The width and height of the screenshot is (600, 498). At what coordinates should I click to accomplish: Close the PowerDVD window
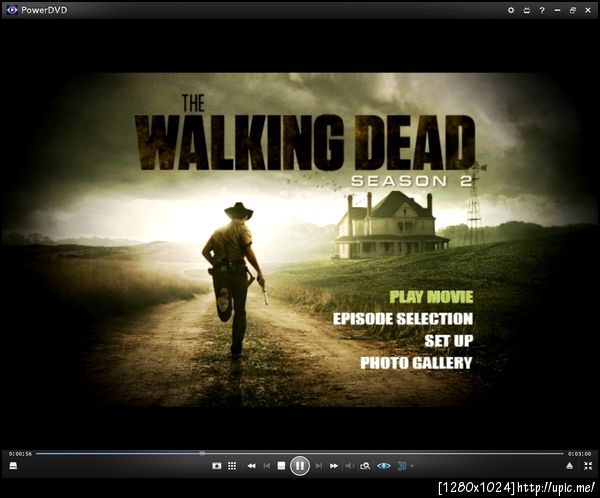coord(588,10)
